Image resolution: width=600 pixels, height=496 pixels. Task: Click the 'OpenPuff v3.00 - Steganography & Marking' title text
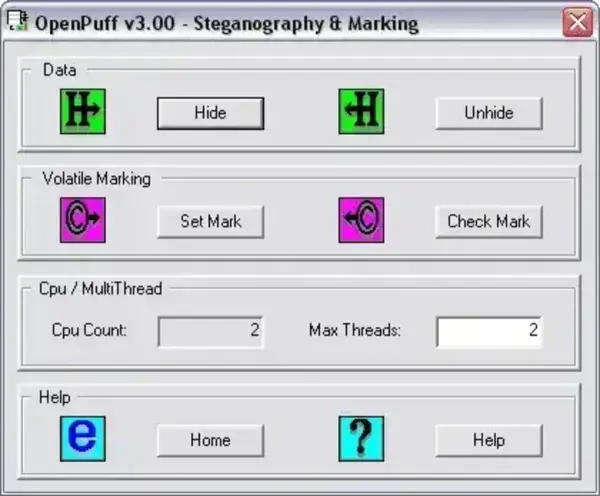[227, 23]
